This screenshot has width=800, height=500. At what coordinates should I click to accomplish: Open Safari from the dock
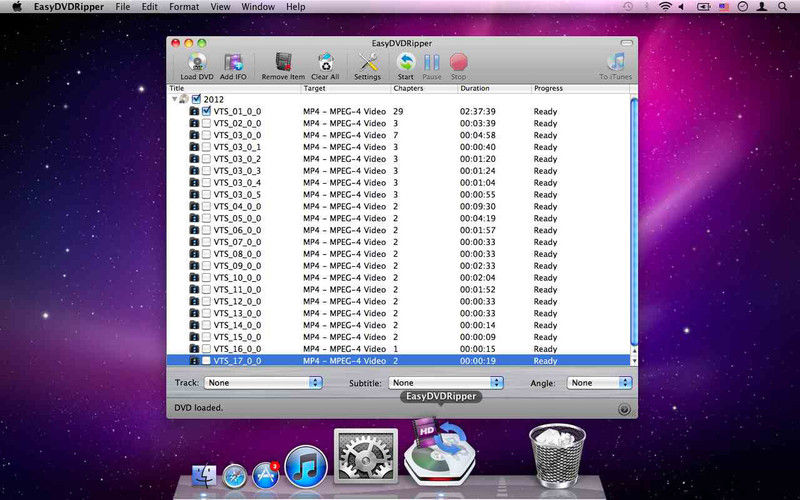tap(234, 476)
